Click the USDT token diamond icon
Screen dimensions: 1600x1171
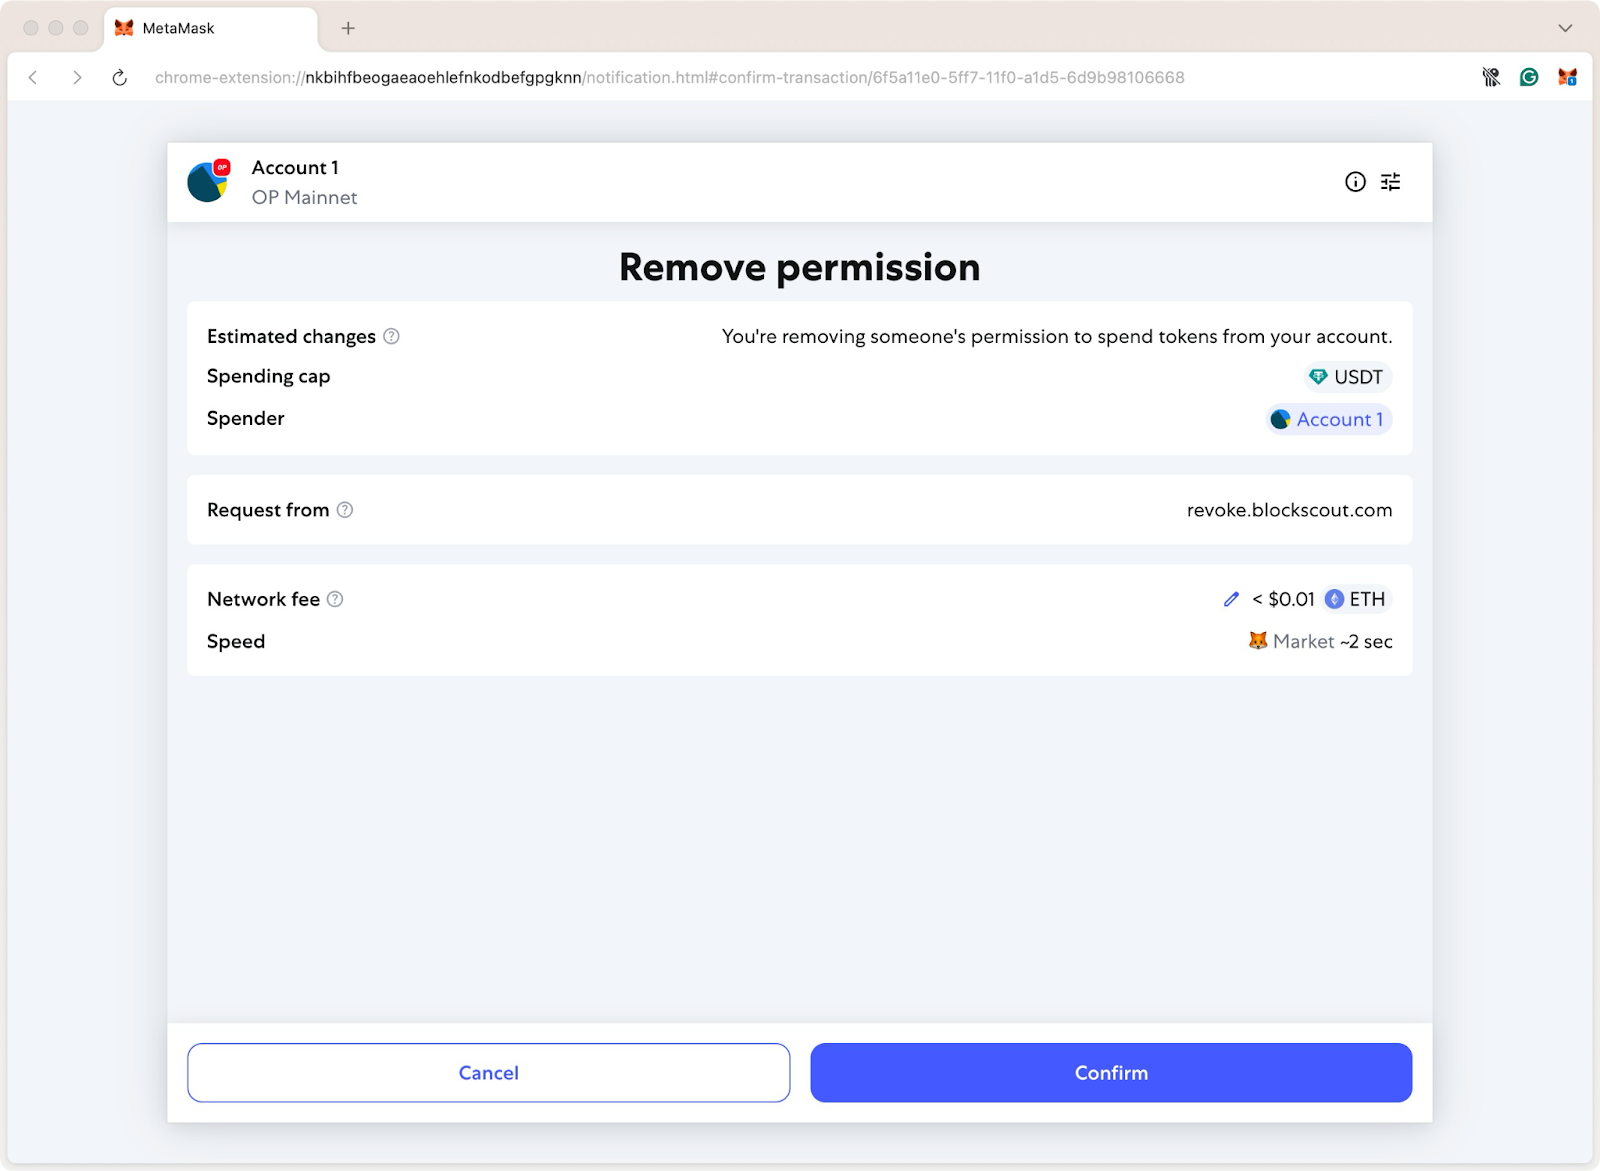[x=1318, y=377]
